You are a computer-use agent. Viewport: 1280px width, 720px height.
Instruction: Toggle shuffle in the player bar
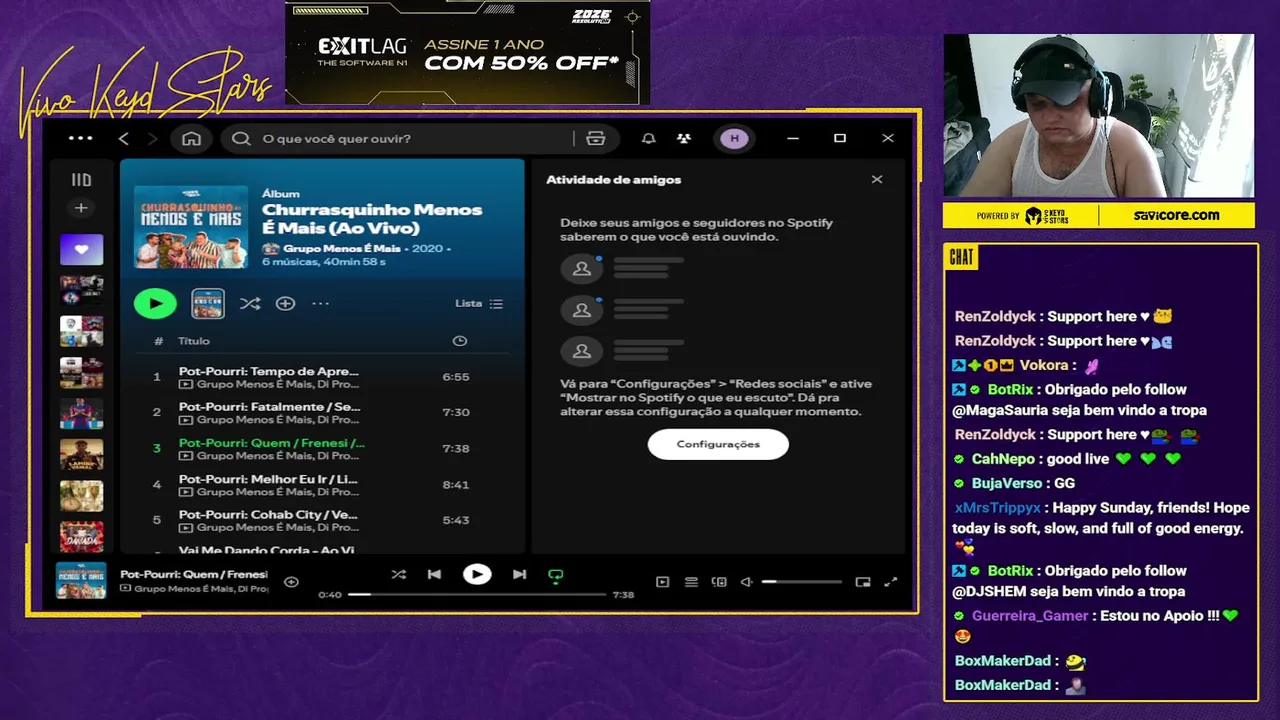tap(399, 574)
